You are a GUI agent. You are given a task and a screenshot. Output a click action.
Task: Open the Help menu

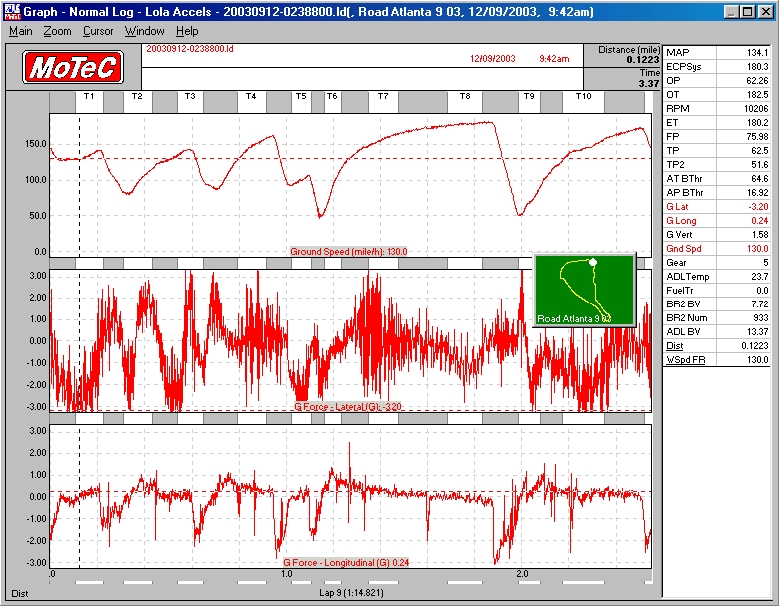click(x=187, y=31)
